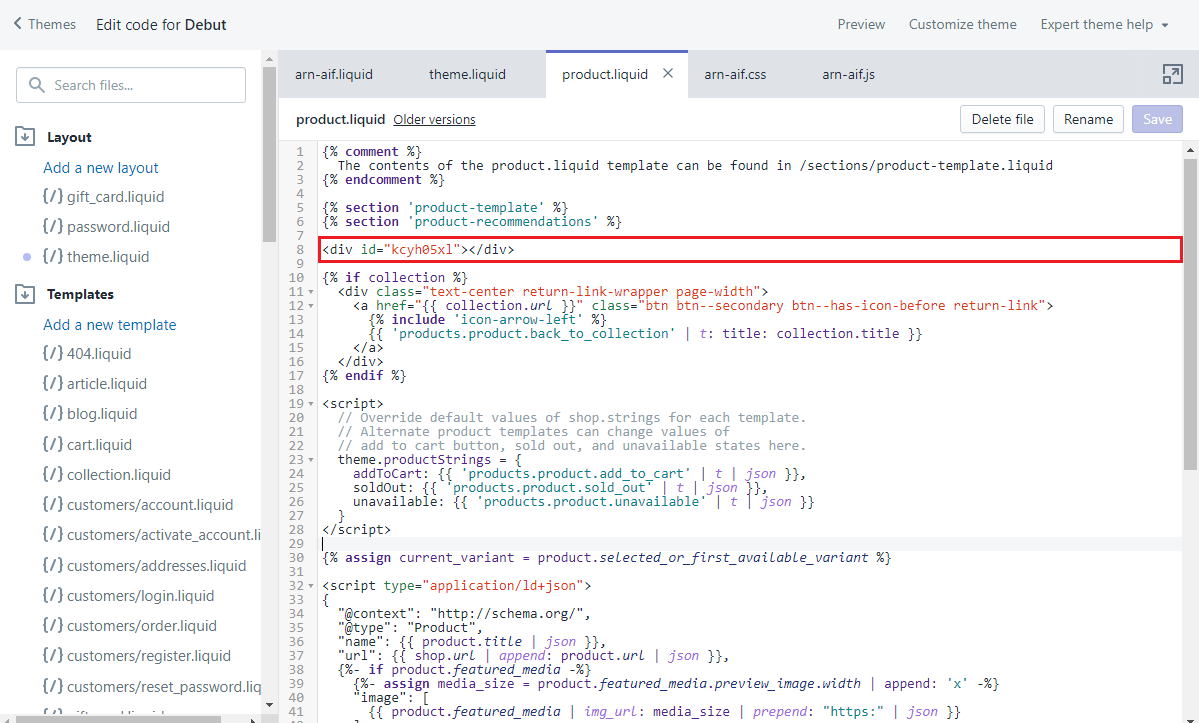
Task: Focus the Search files input
Action: tap(131, 85)
